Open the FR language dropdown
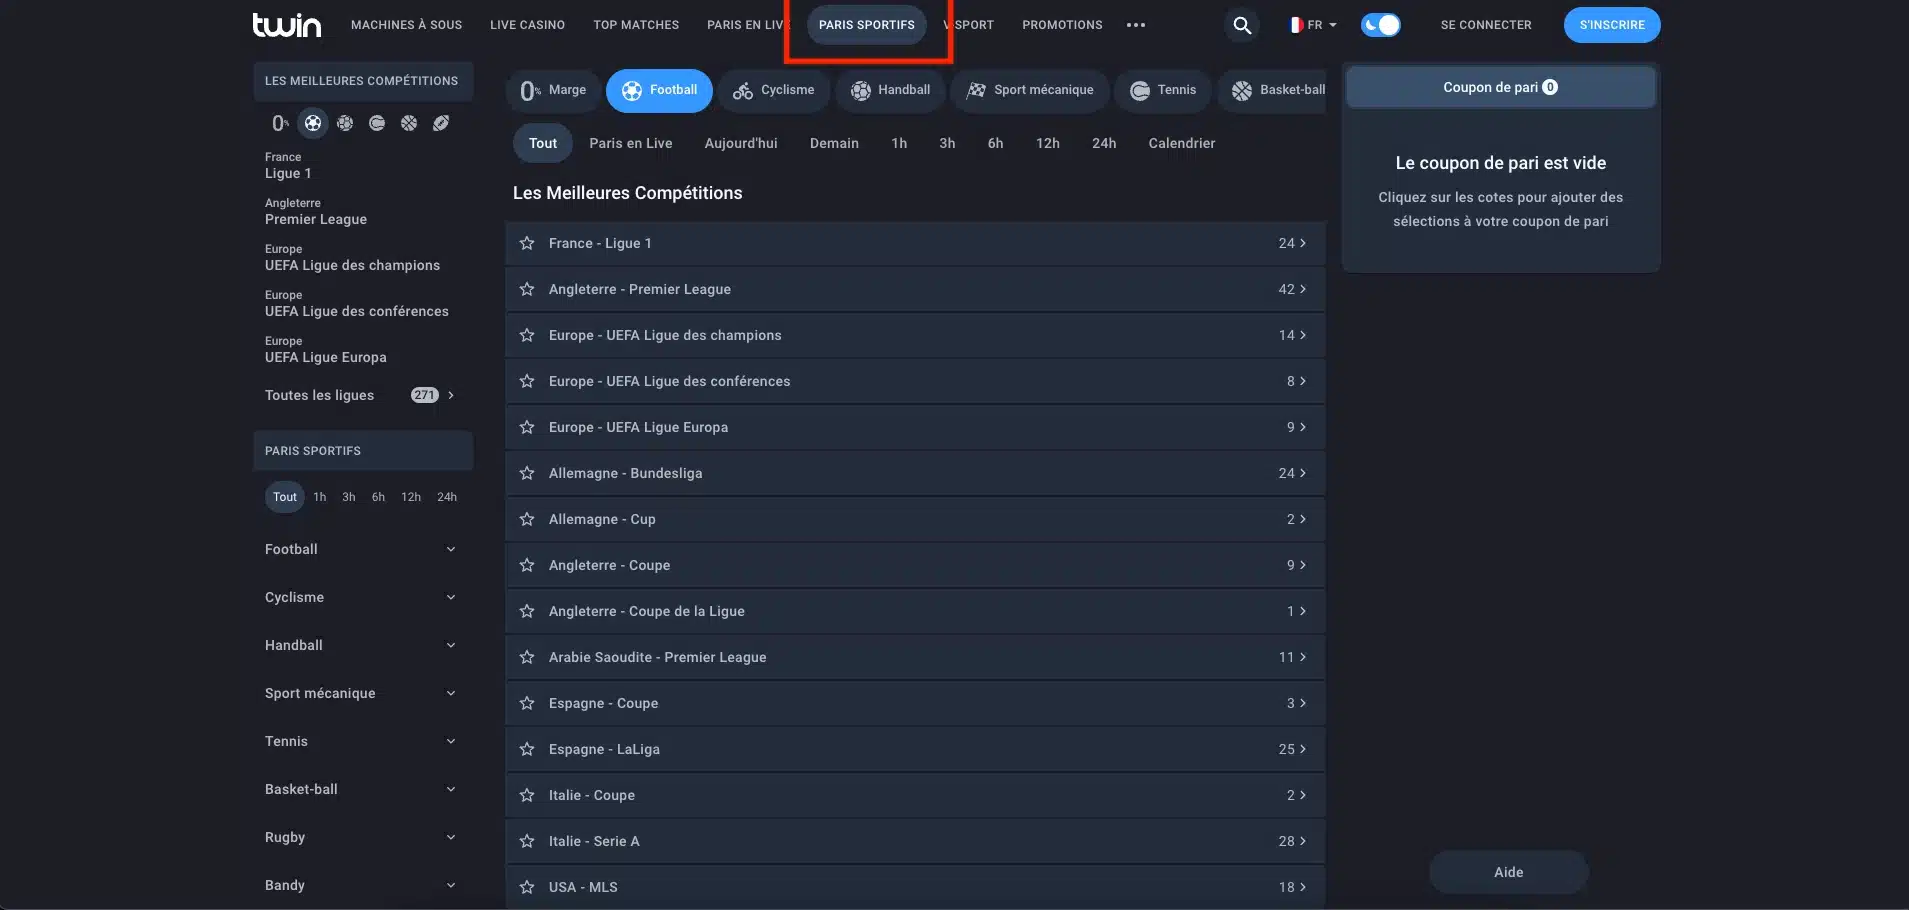Screen dimensions: 1909x910 pos(1313,25)
